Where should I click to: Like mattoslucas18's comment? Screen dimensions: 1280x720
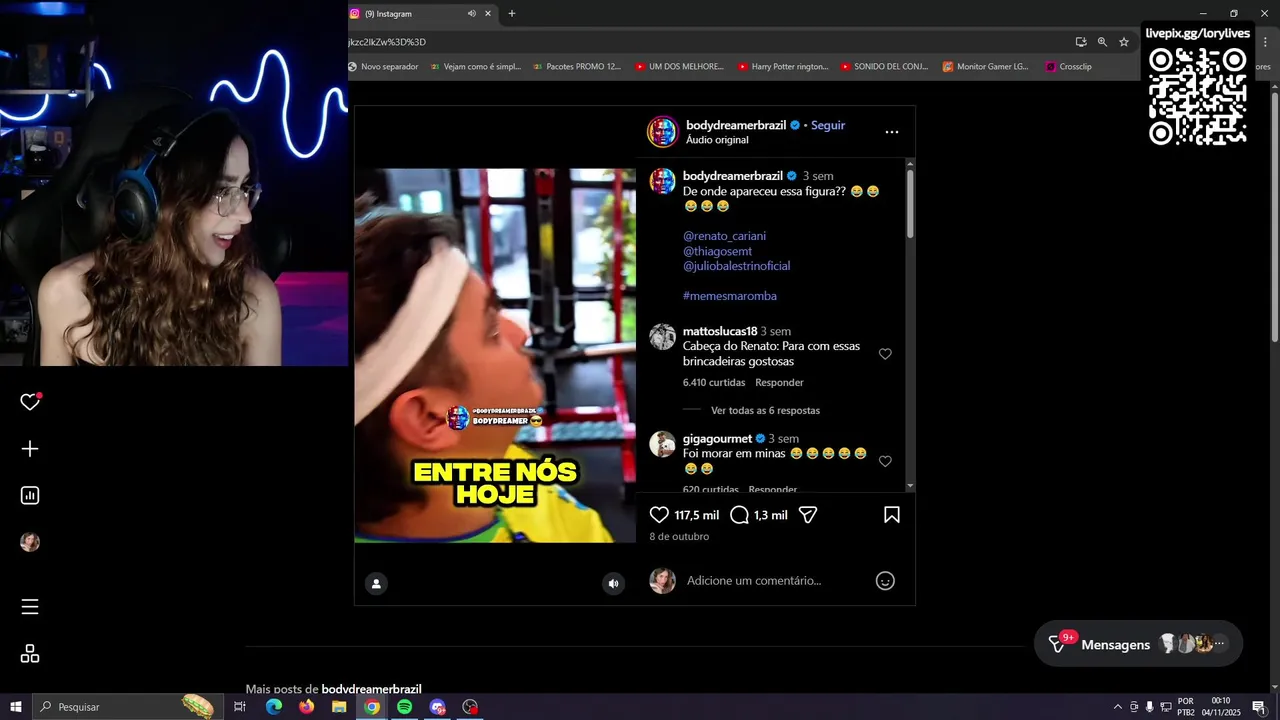point(885,354)
